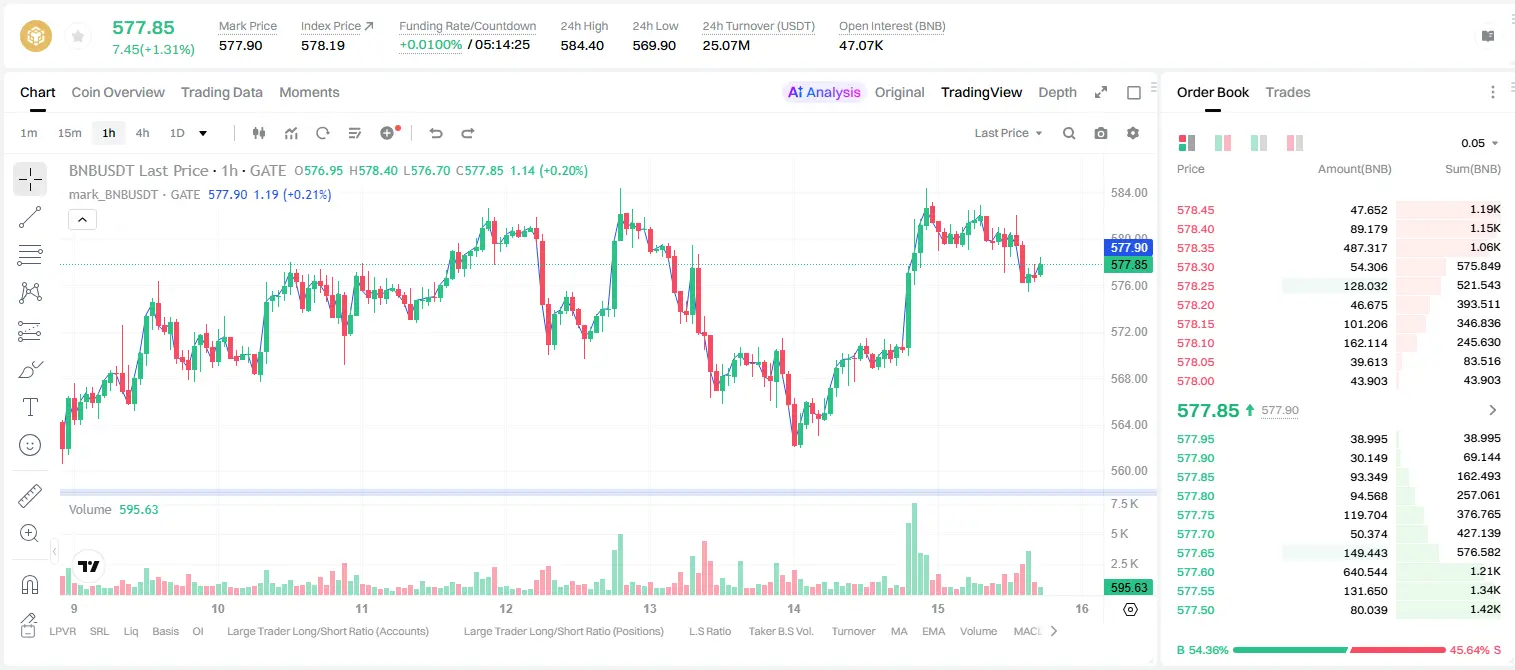Open the Index Price link
Screen dimensions: 1515x670
(337, 26)
